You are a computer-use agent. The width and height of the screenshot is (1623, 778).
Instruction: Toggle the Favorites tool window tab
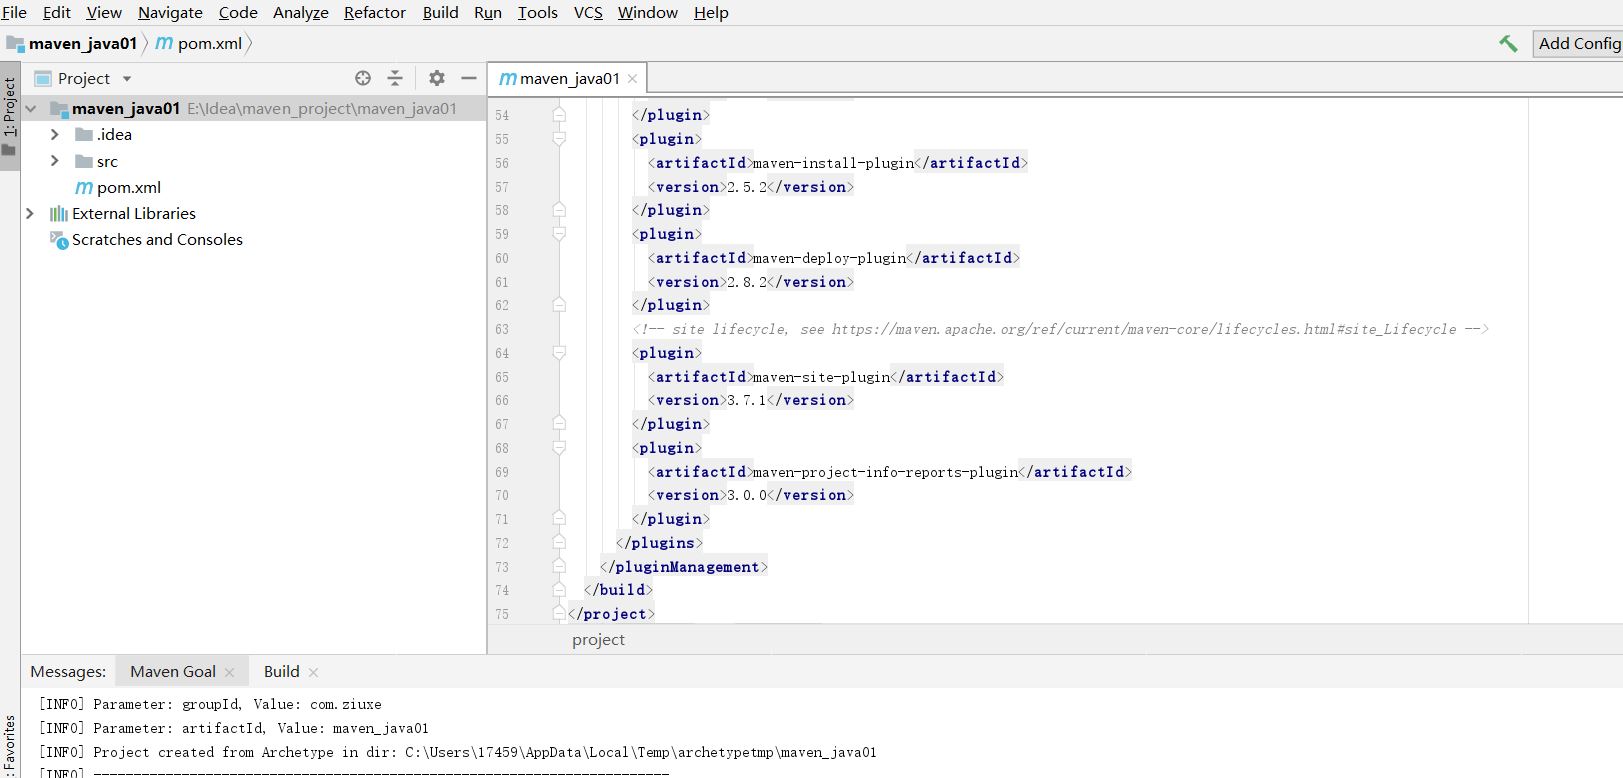9,745
